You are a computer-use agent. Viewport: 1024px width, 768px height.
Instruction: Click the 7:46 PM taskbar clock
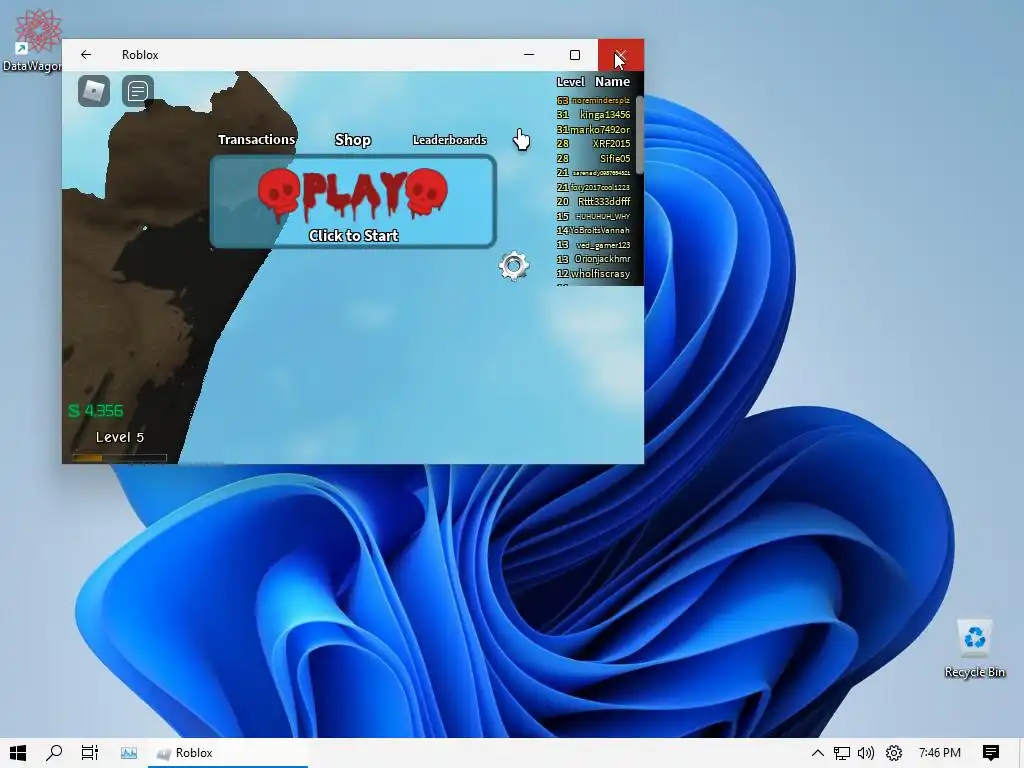(x=940, y=753)
